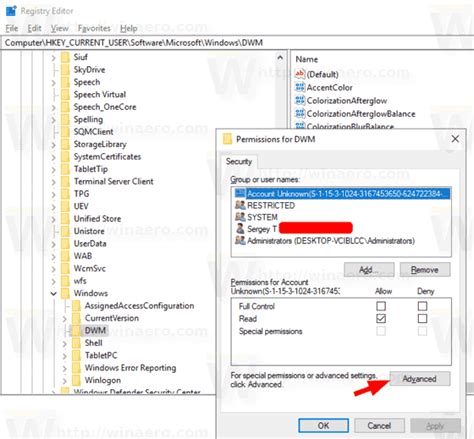
Task: Expand the TPG key
Action: 53,194
